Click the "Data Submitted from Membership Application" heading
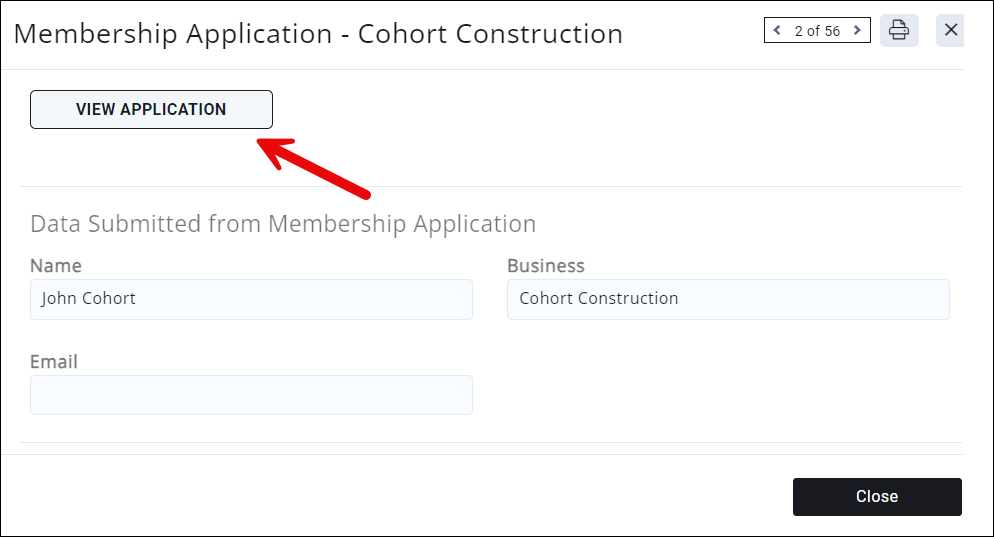 (x=283, y=223)
